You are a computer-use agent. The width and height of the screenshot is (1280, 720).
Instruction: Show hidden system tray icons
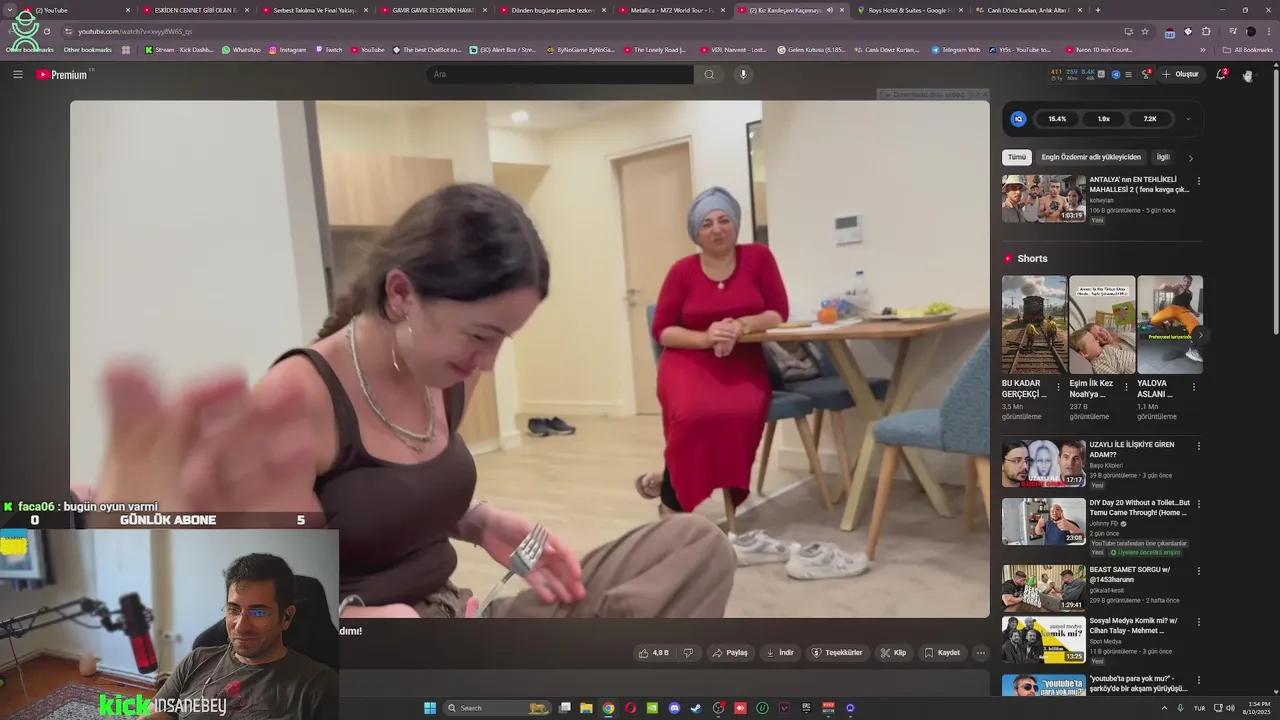pos(1166,708)
